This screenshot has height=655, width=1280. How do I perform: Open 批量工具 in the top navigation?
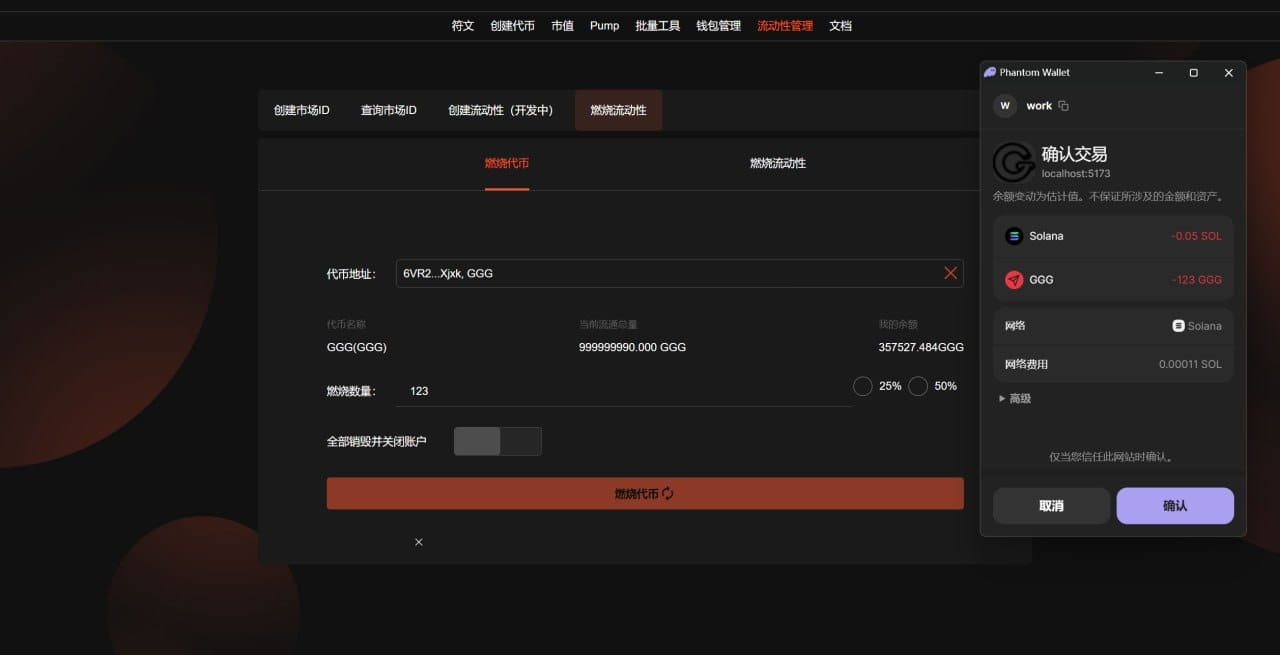[658, 26]
